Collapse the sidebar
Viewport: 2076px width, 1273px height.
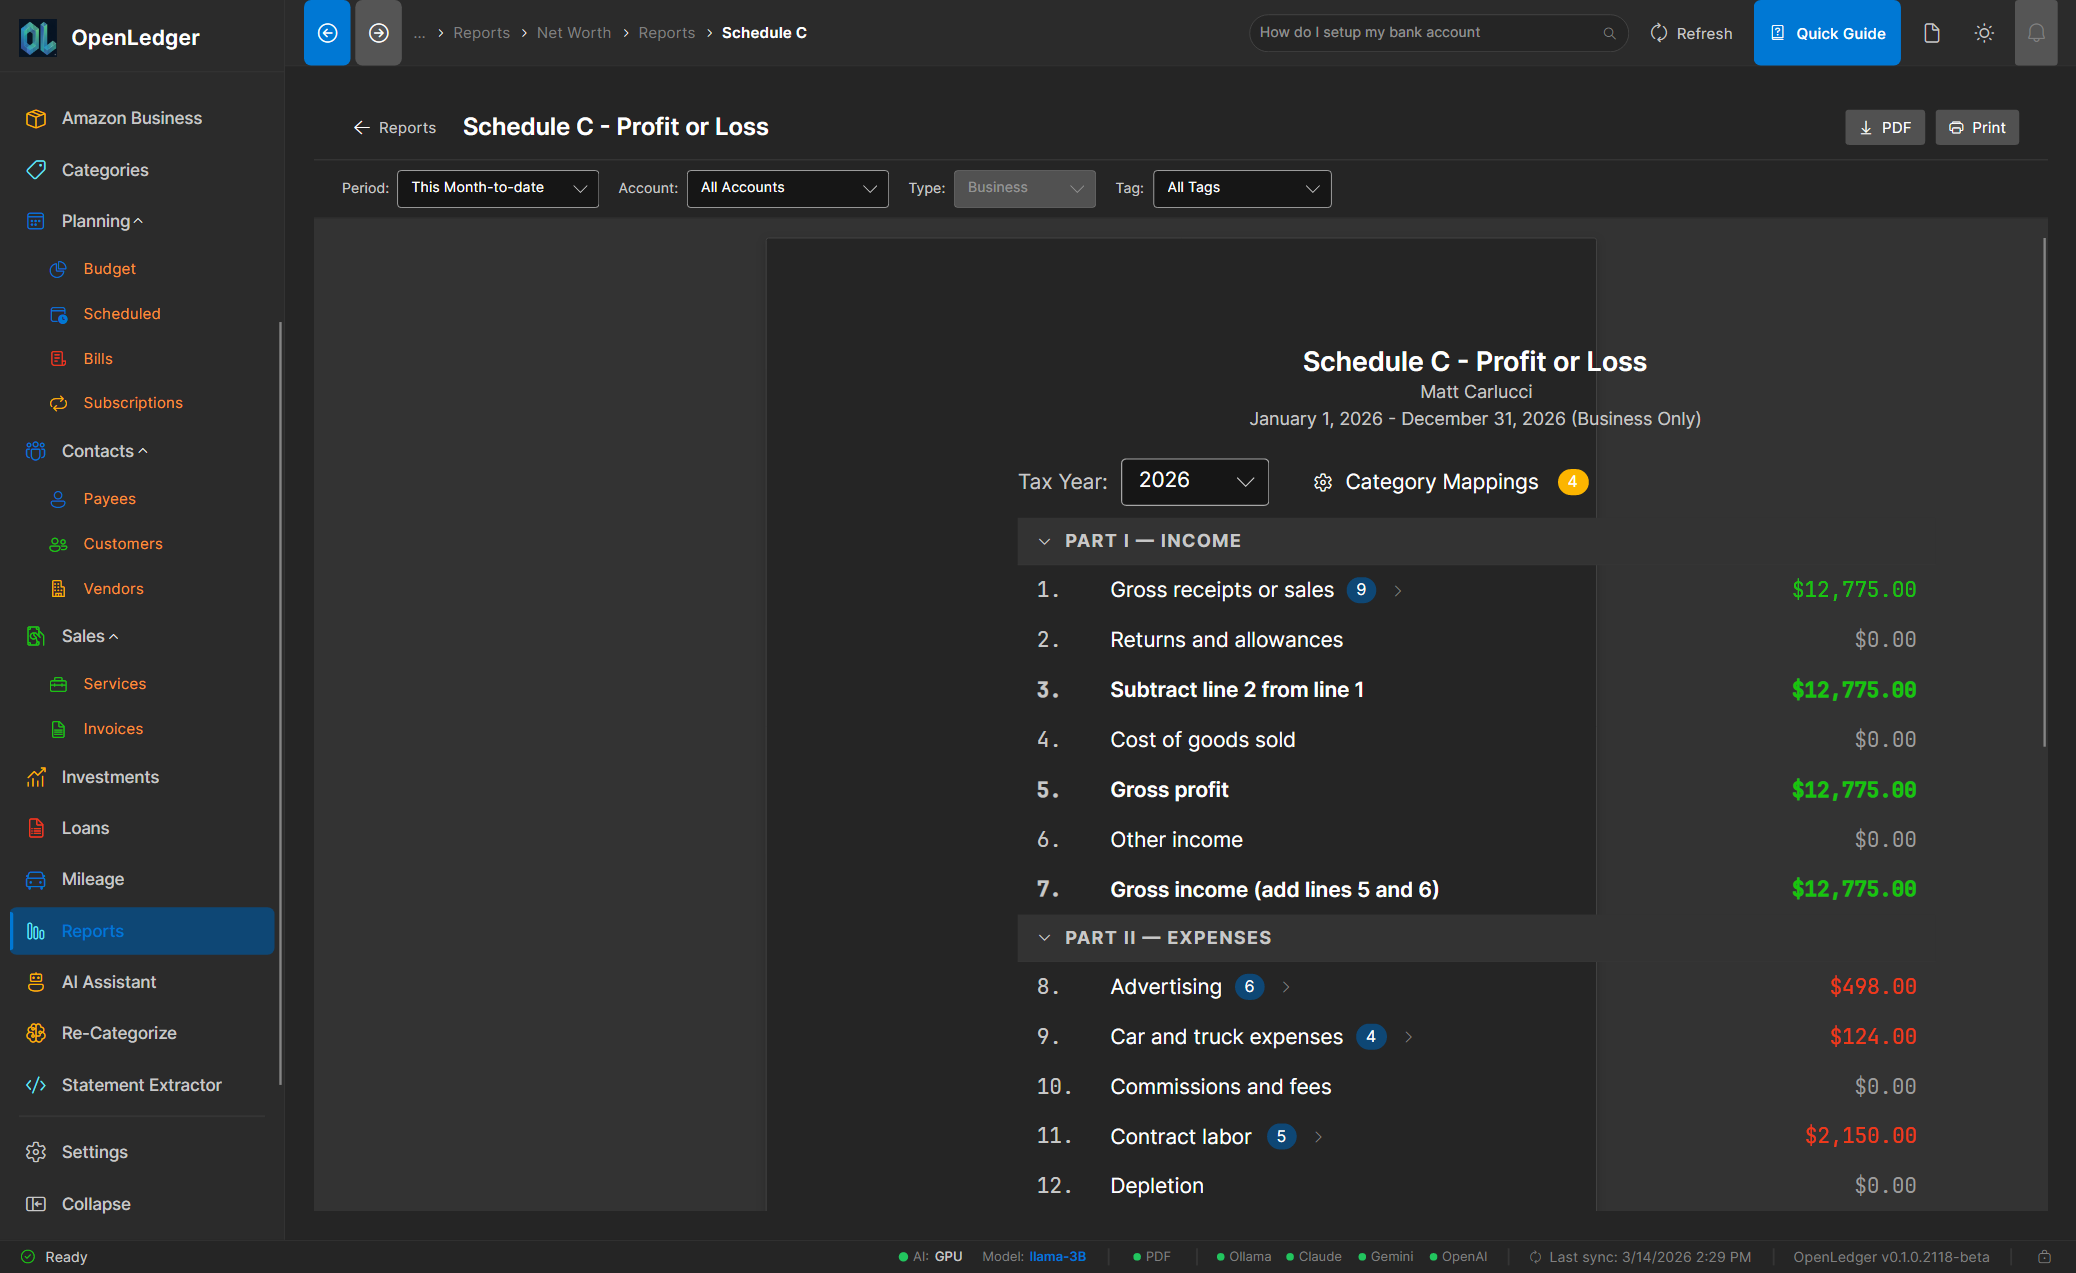95,1204
